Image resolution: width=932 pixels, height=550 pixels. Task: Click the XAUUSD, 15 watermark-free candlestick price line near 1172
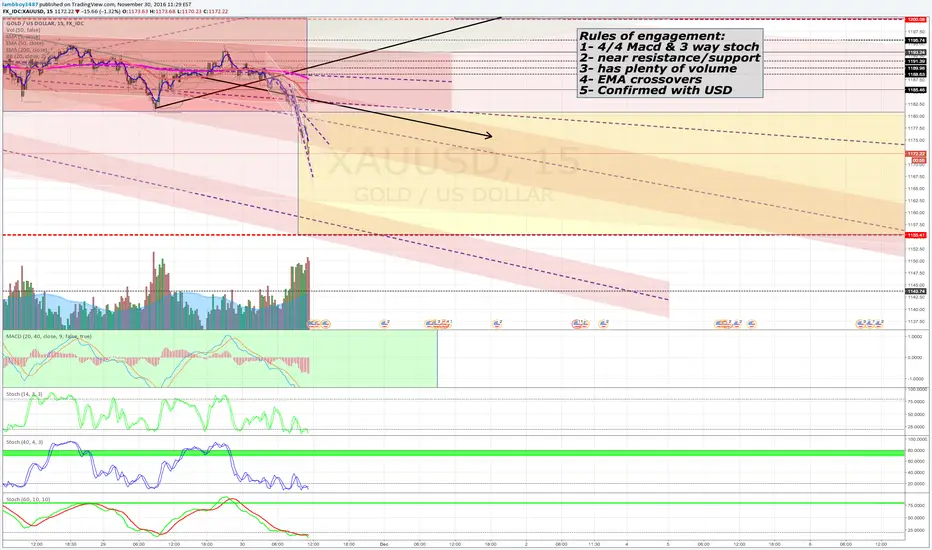click(455, 154)
